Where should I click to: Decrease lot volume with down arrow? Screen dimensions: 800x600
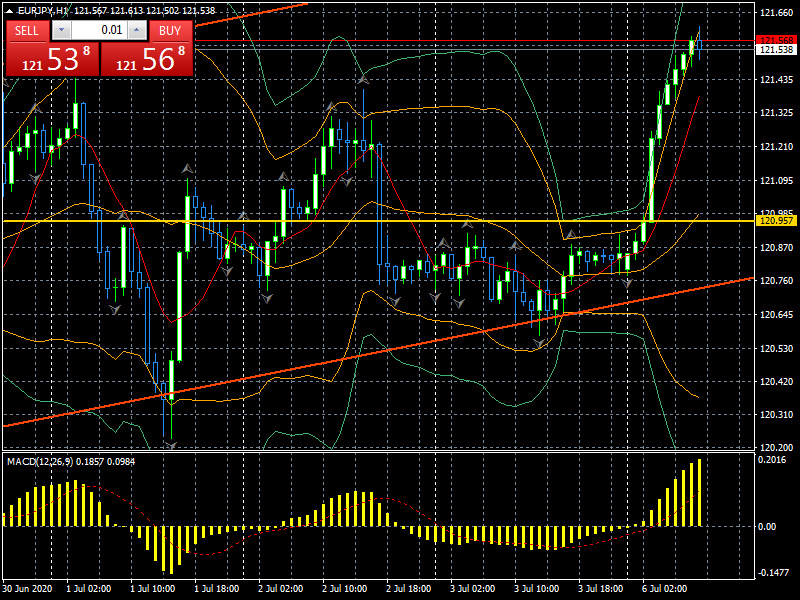coord(62,30)
